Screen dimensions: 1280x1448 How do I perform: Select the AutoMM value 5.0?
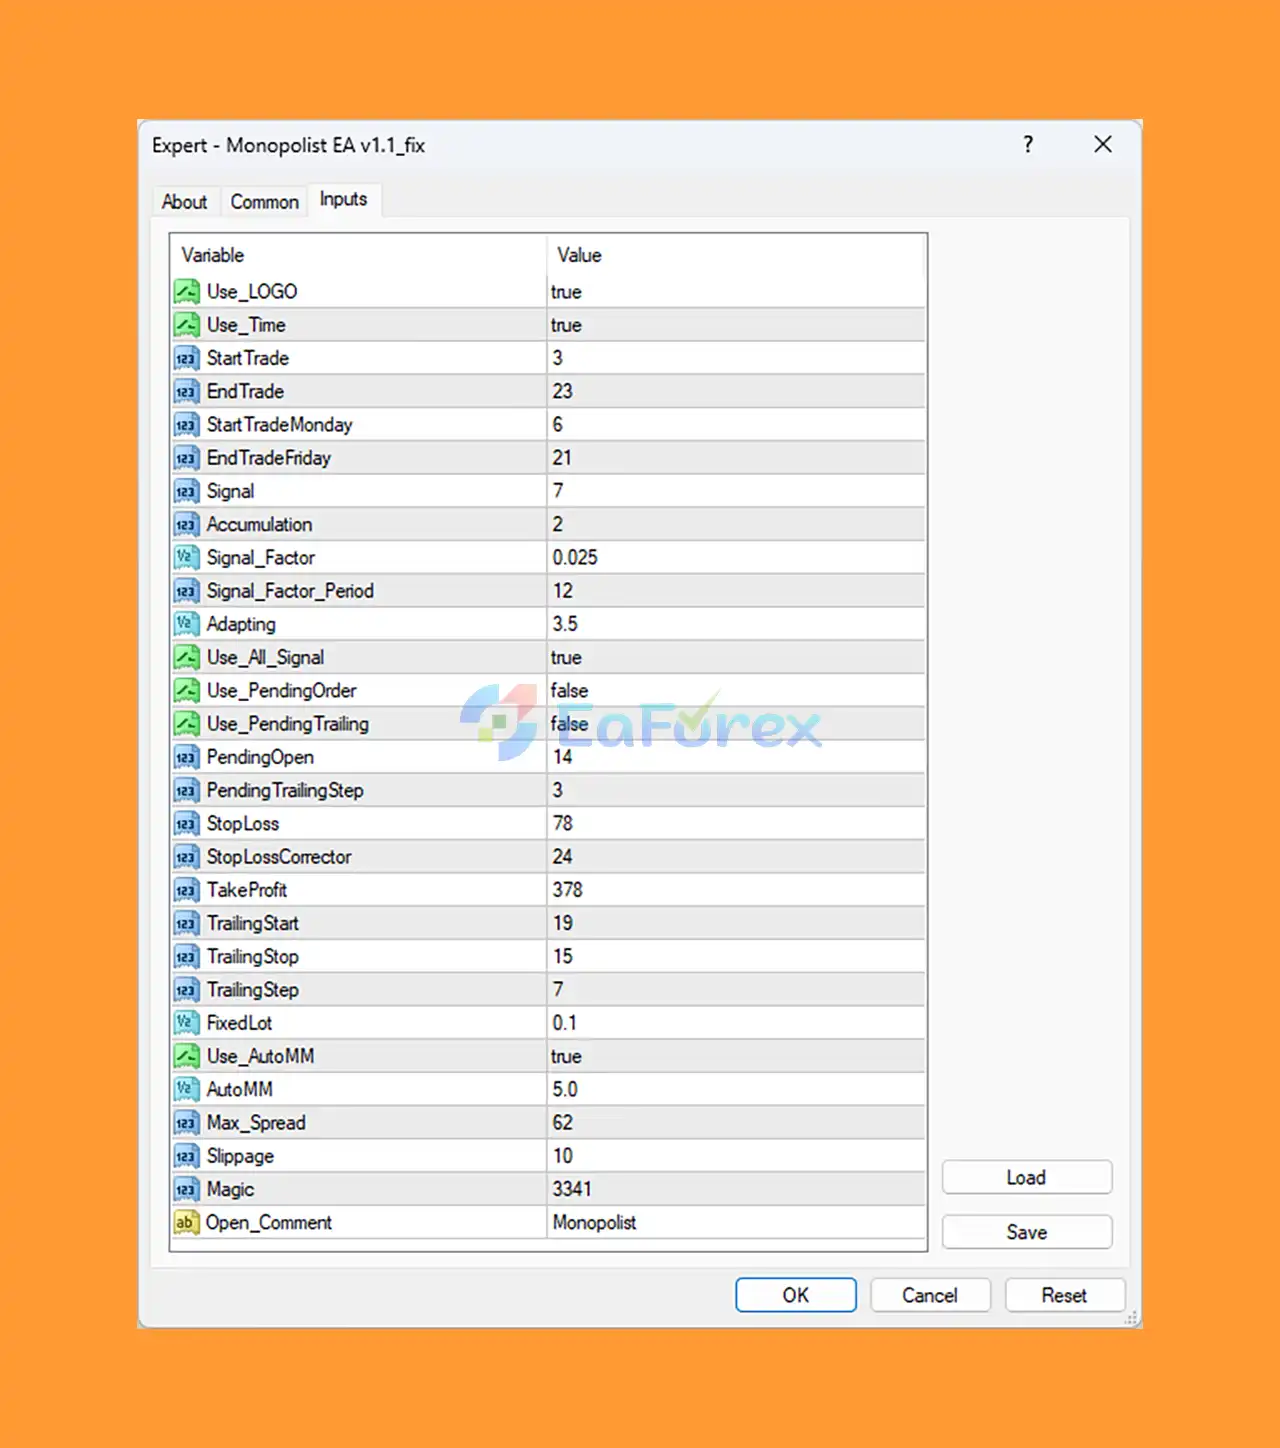565,1089
